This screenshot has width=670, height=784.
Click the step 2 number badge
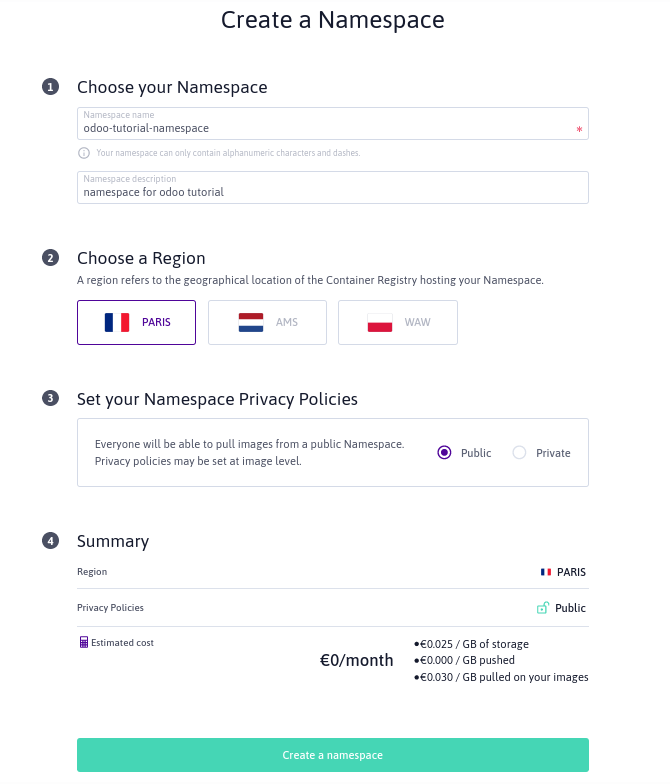tap(50, 258)
